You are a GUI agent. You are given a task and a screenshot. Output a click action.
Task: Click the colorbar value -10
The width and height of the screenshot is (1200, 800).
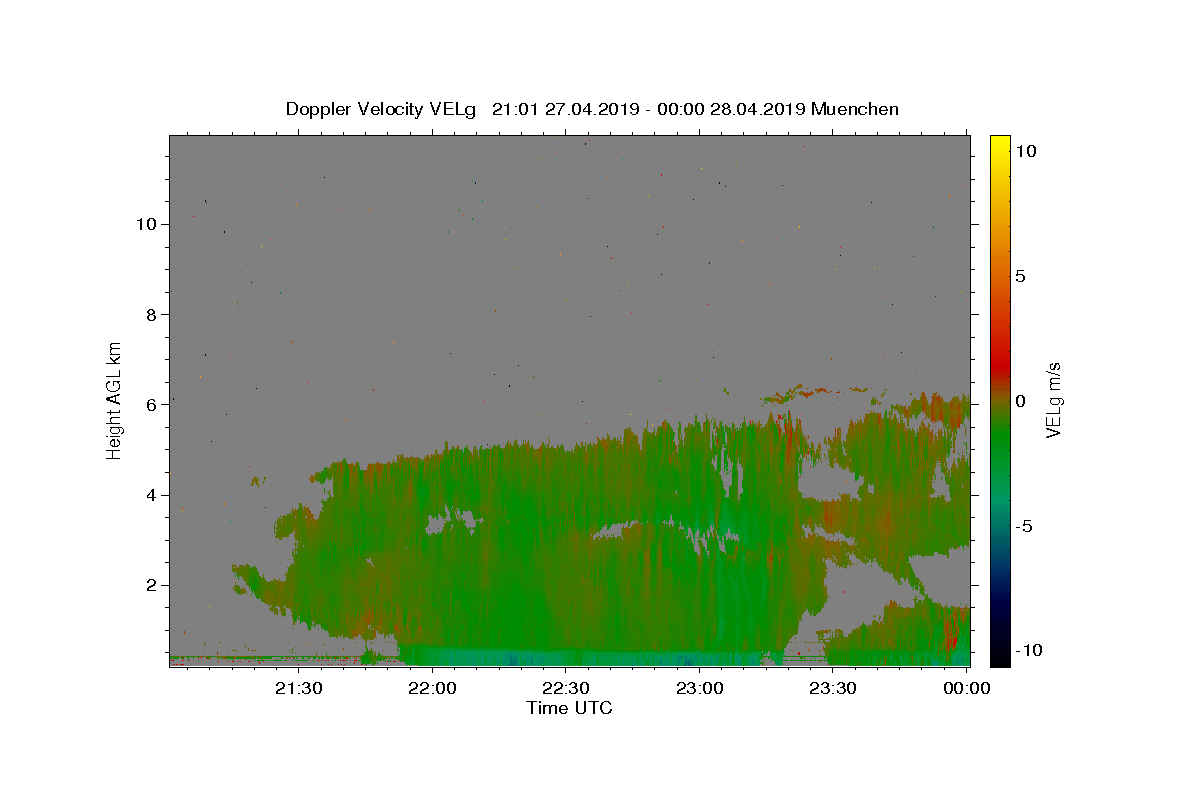click(x=1028, y=650)
